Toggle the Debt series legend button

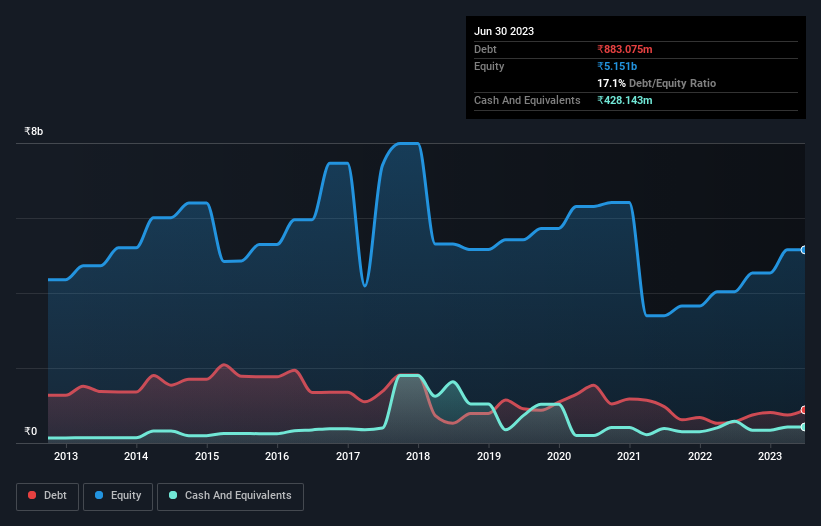click(48, 496)
